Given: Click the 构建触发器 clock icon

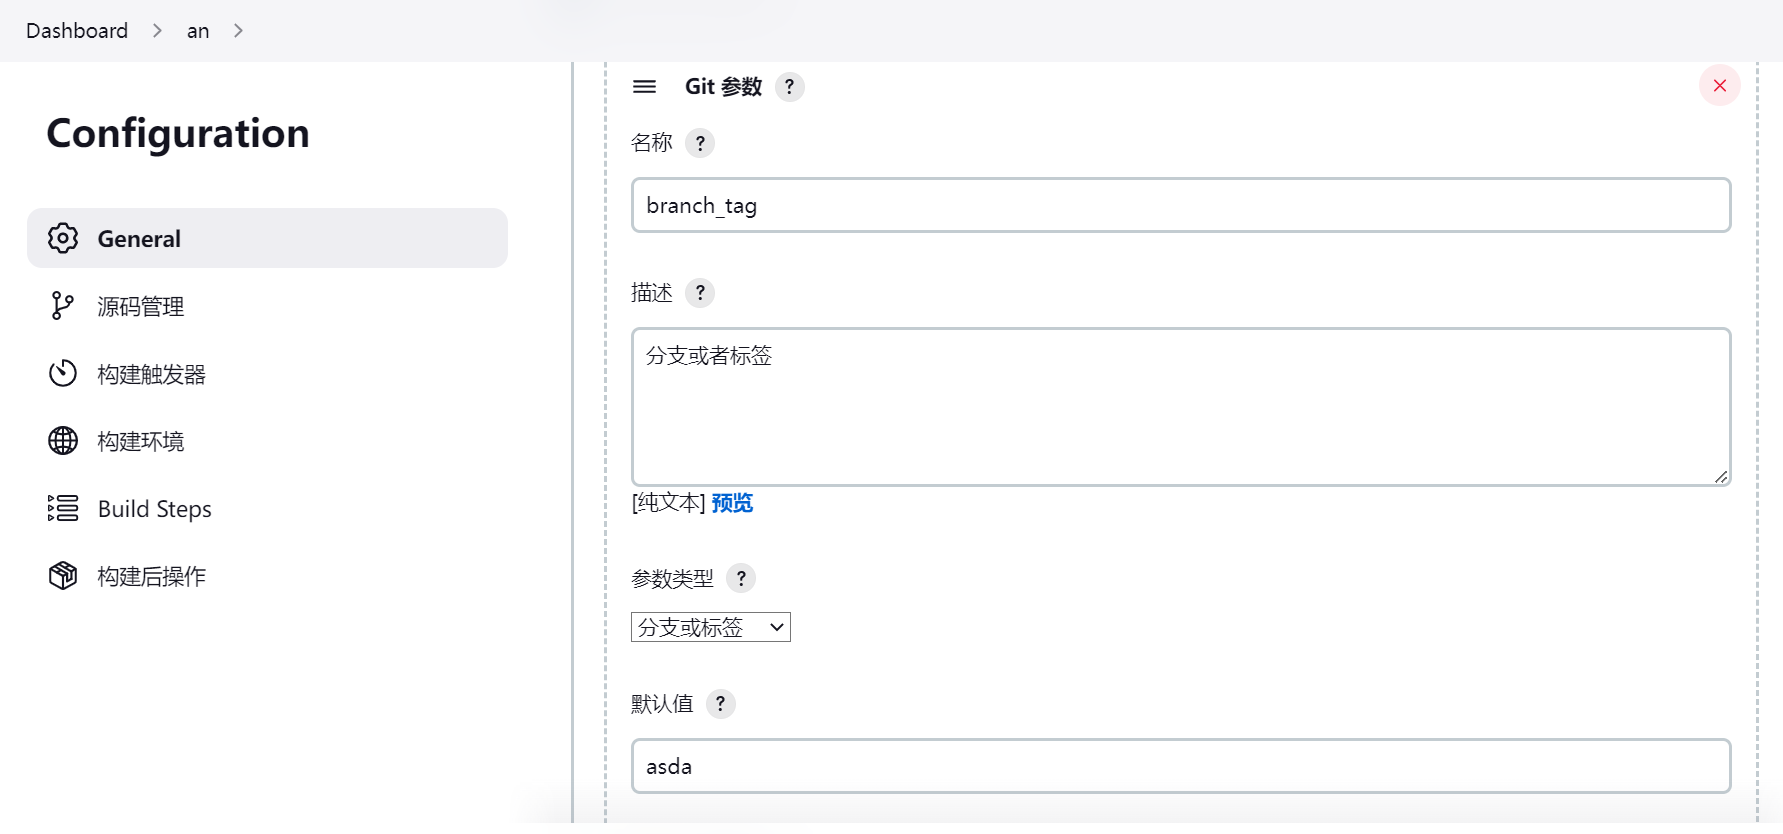Looking at the screenshot, I should pyautogui.click(x=63, y=373).
